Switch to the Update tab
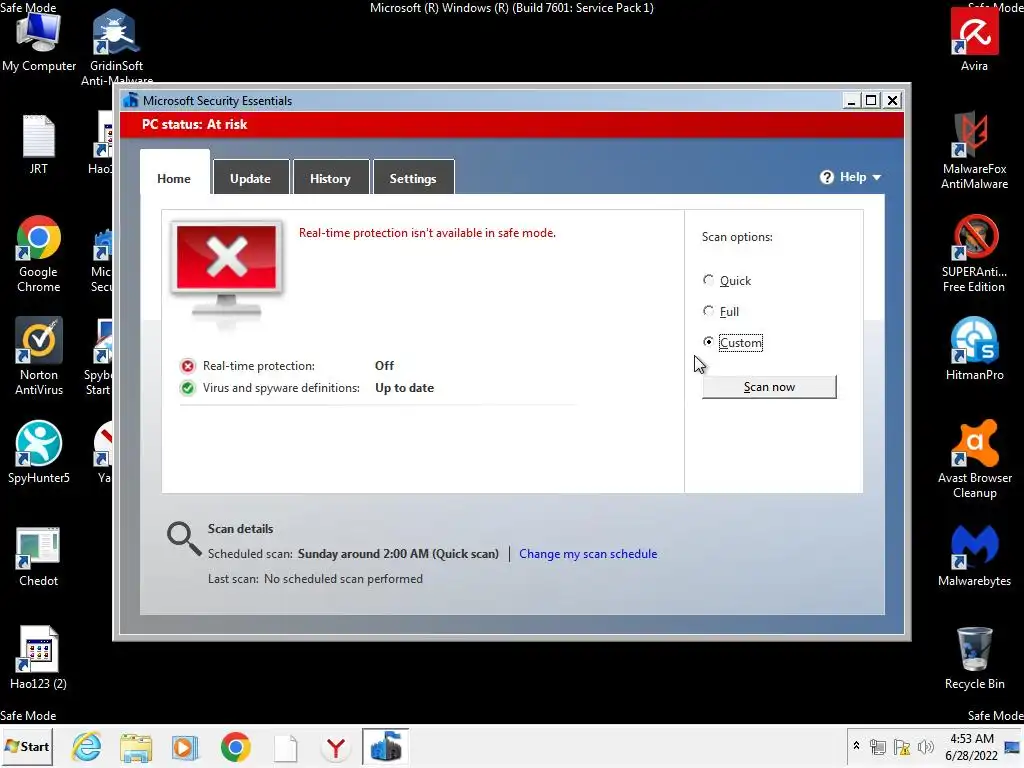This screenshot has height=768, width=1024. pos(251,178)
